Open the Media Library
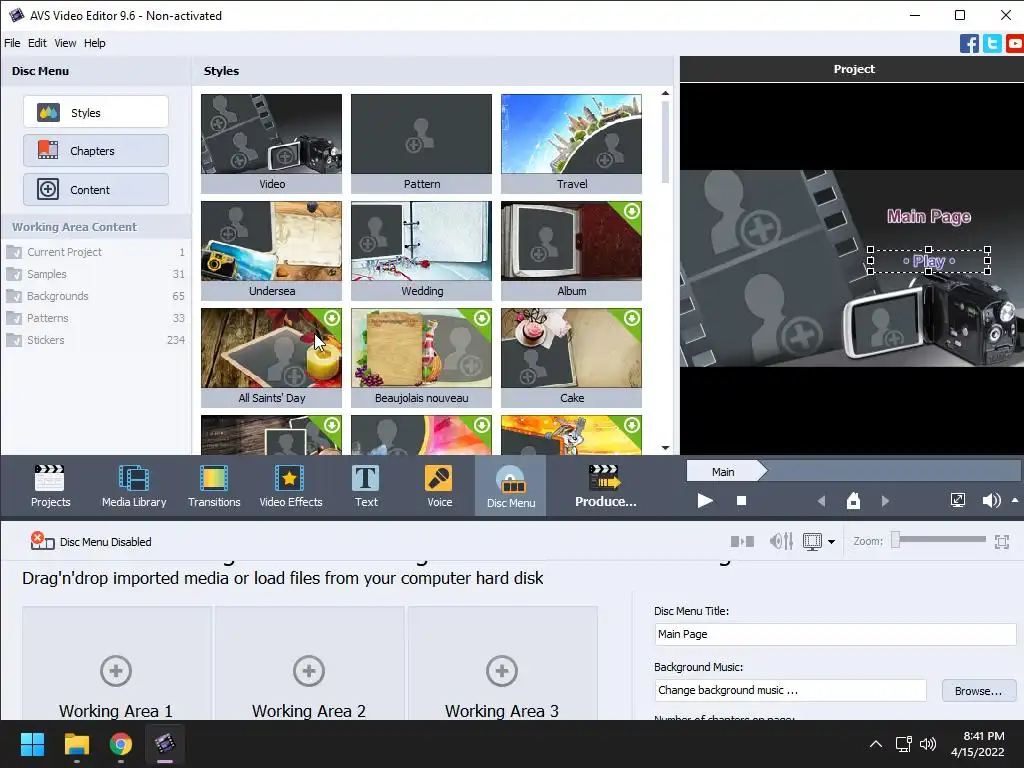The height and width of the screenshot is (768, 1024). point(134,486)
